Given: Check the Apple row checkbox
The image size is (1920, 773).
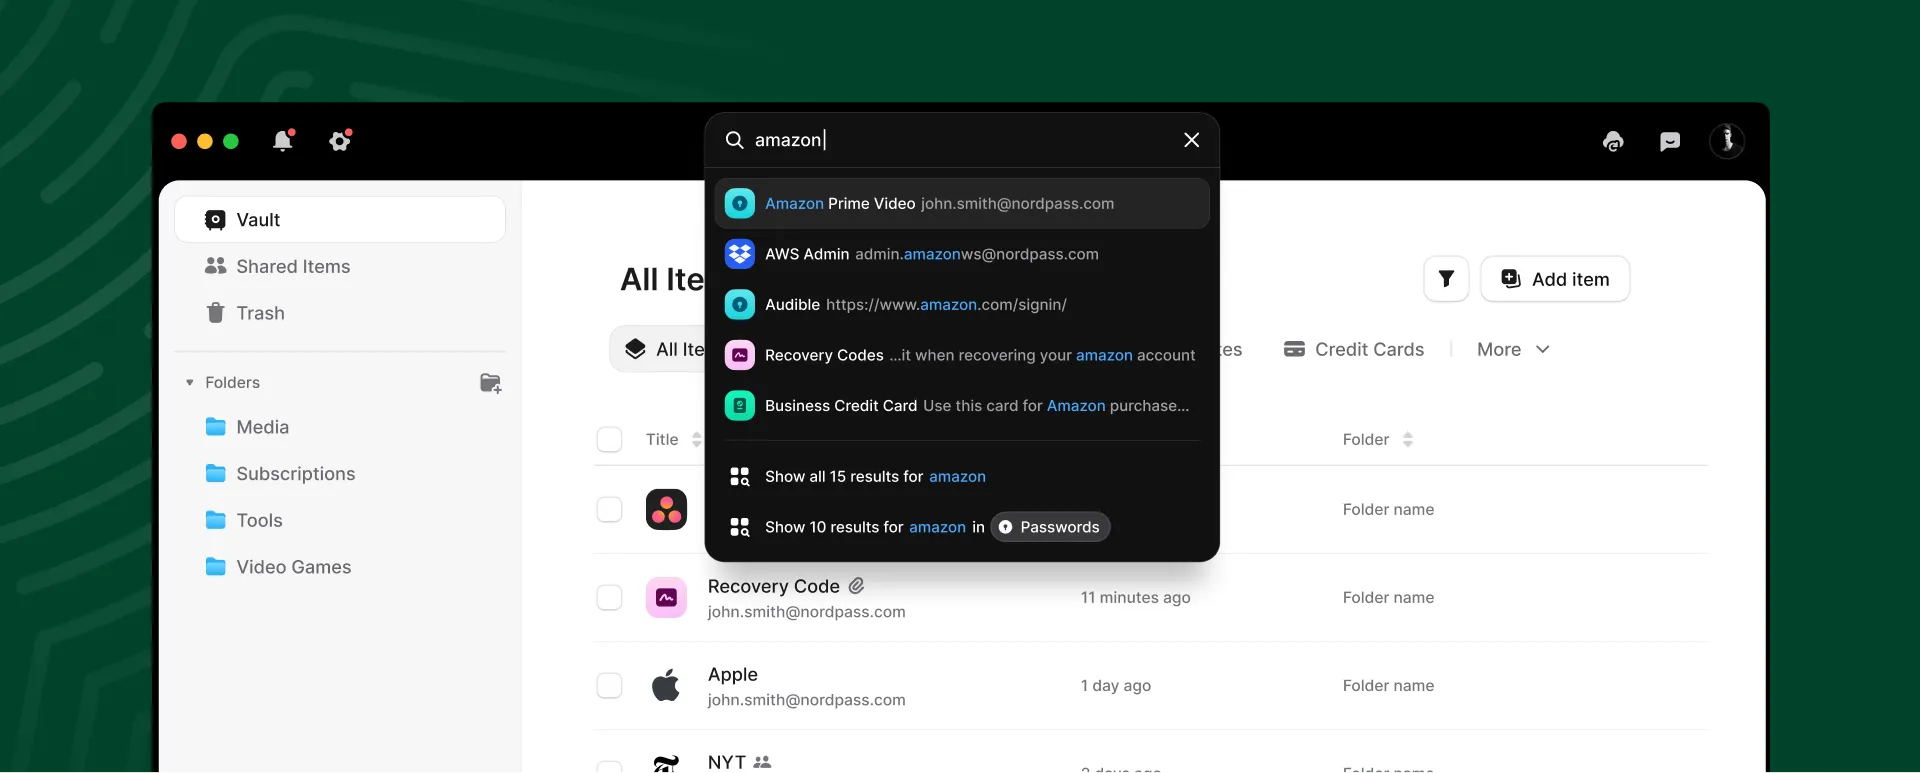Looking at the screenshot, I should click(x=609, y=686).
